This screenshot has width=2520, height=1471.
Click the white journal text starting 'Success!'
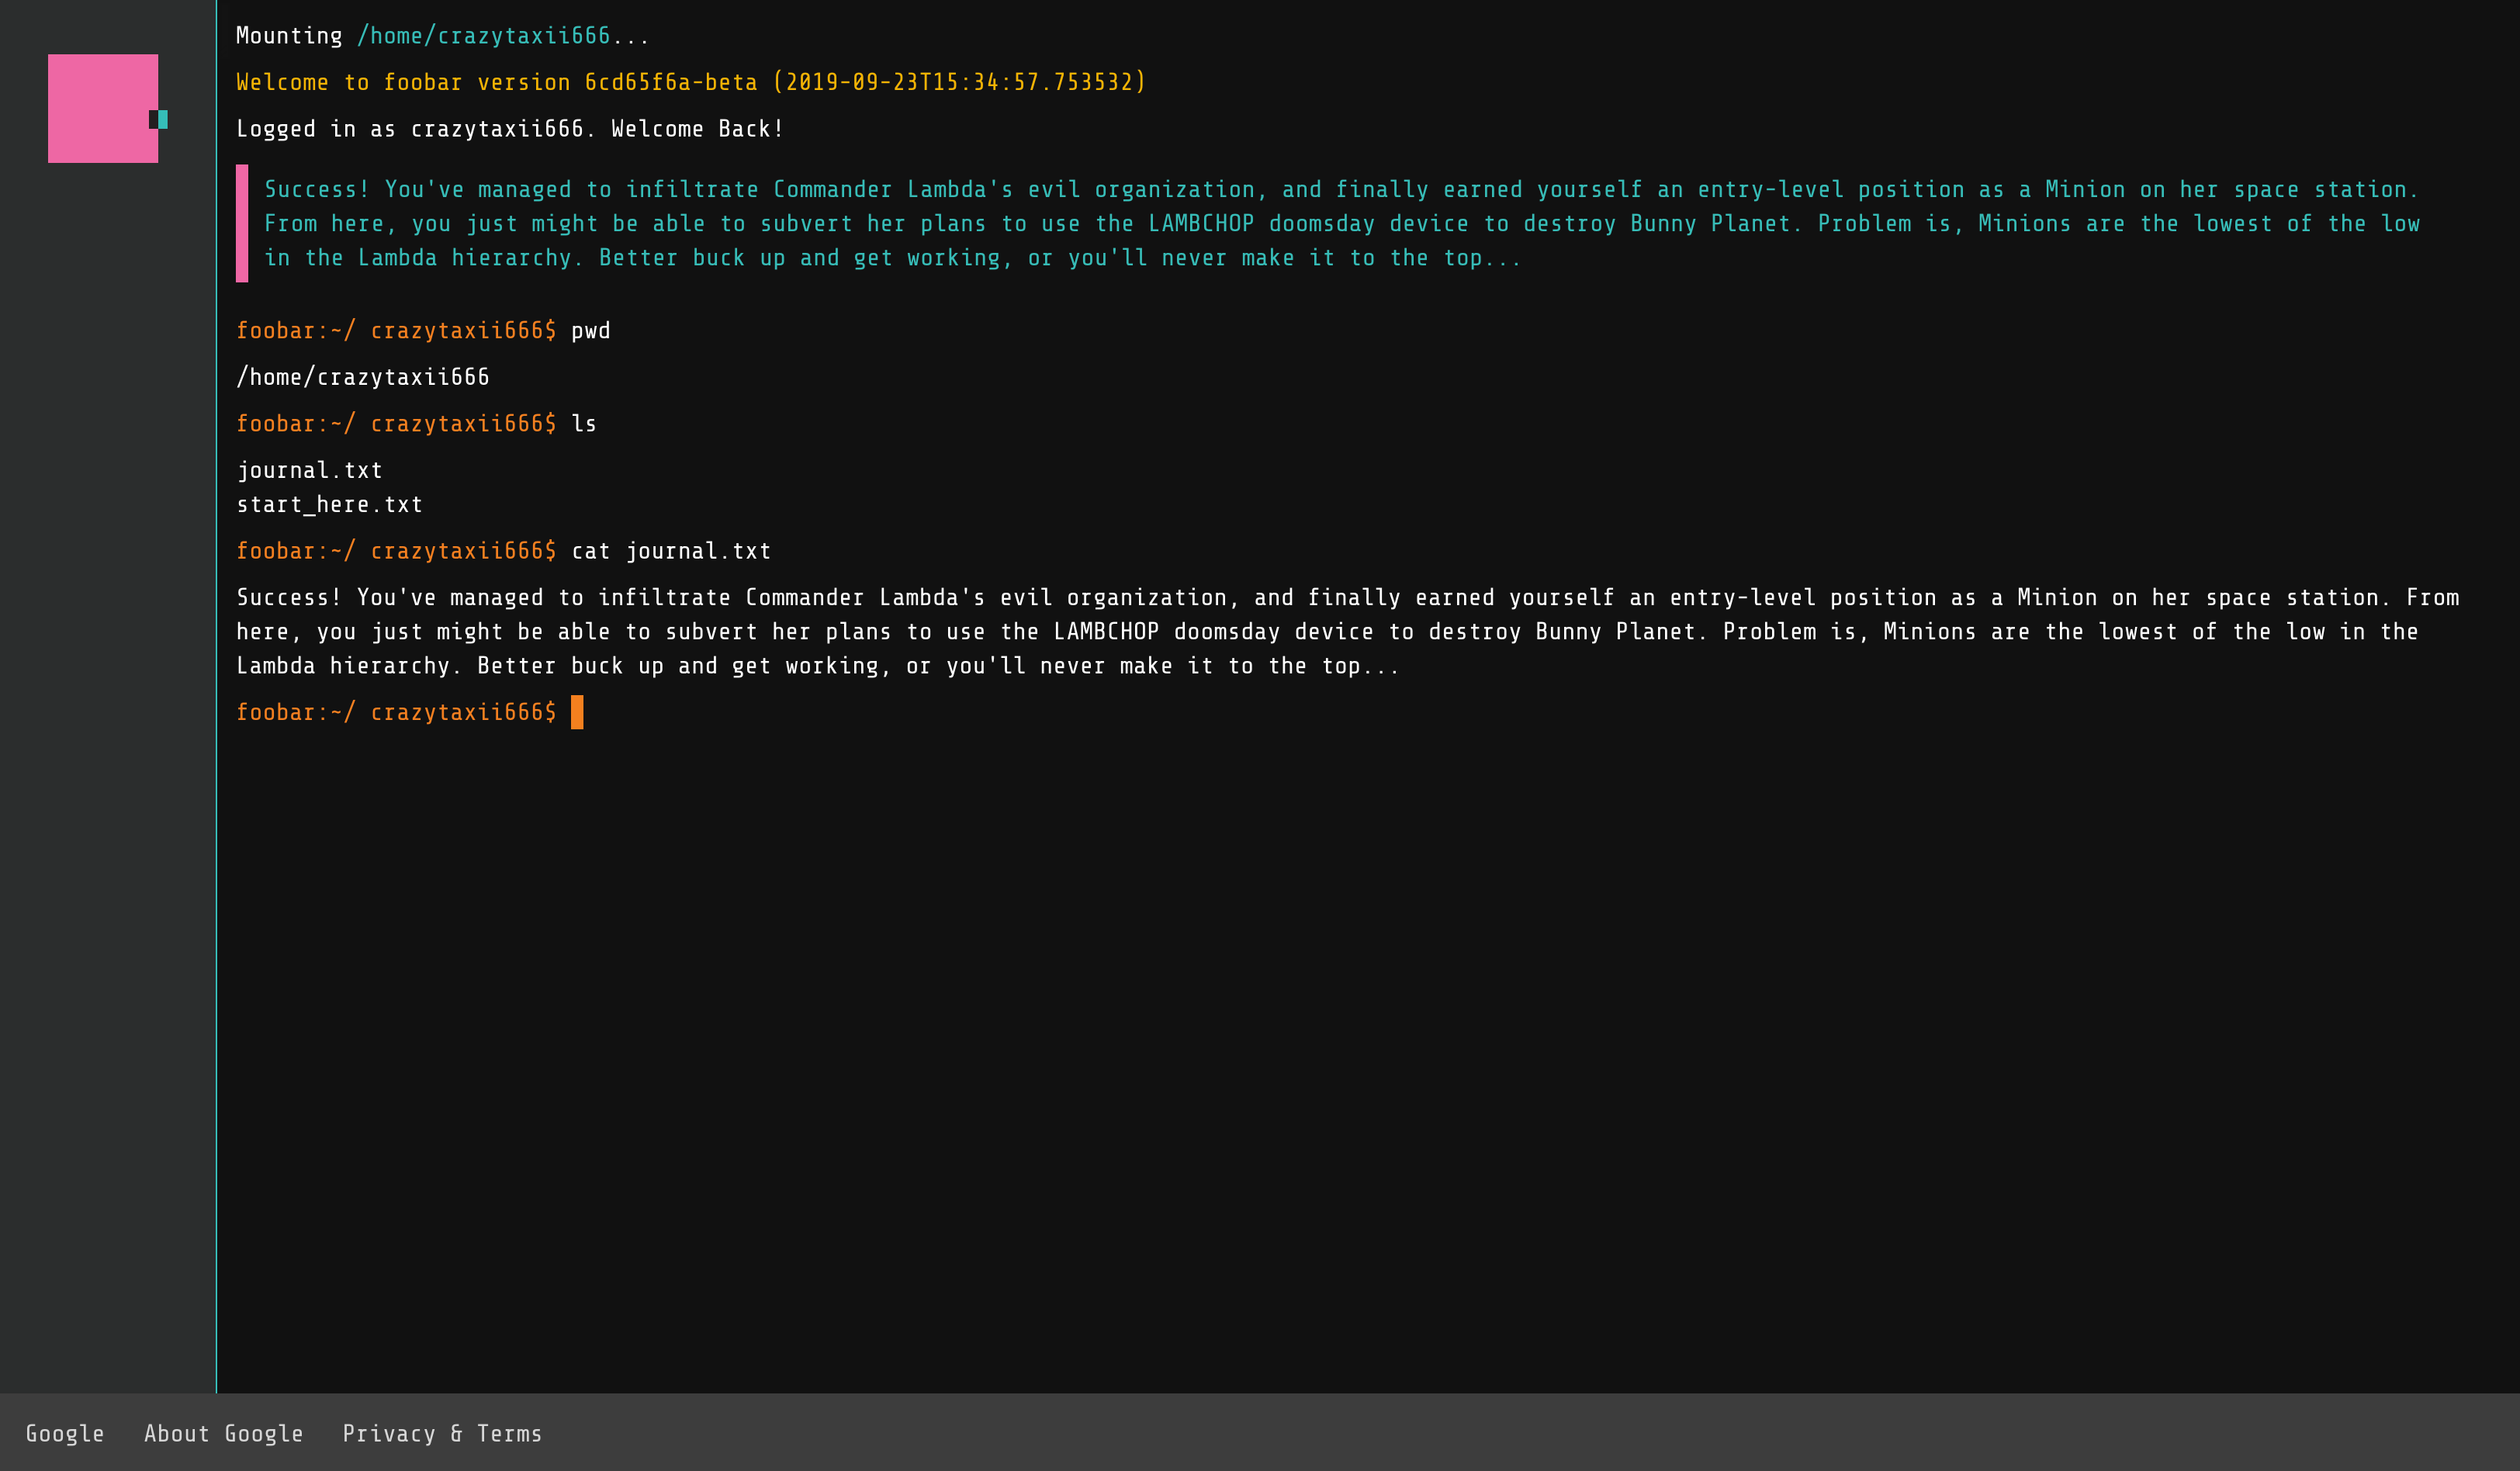pos(1347,632)
